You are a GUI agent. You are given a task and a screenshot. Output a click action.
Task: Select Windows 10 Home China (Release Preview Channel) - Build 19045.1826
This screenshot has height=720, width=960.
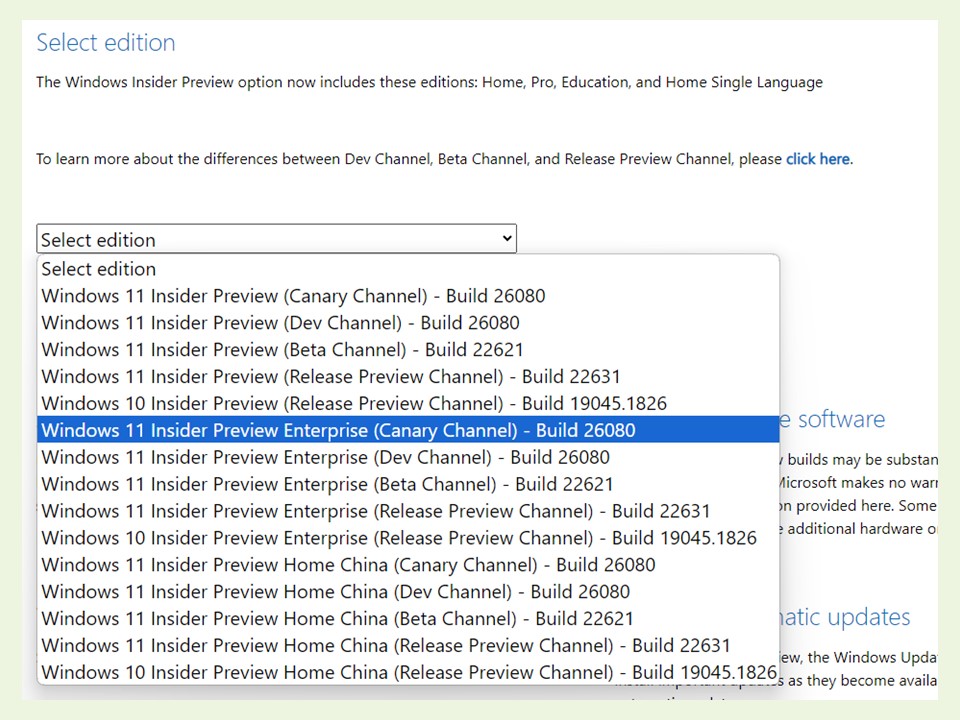click(408, 672)
